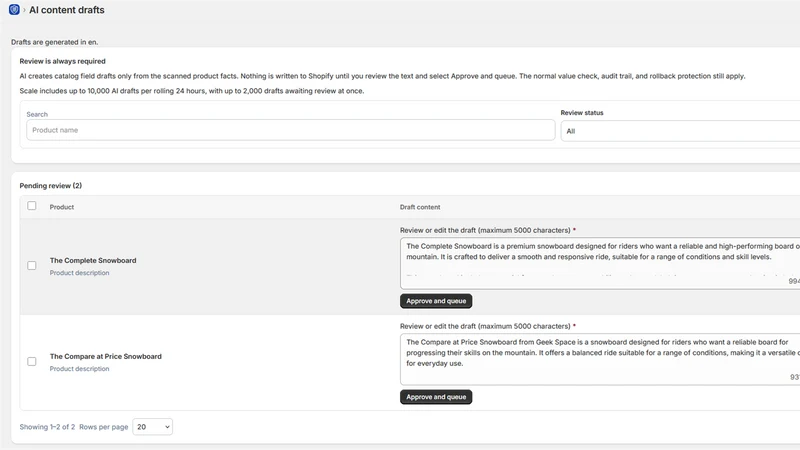The height and width of the screenshot is (450, 800).
Task: Edit the Compare at Price Snowboard draft text
Action: click(x=600, y=359)
